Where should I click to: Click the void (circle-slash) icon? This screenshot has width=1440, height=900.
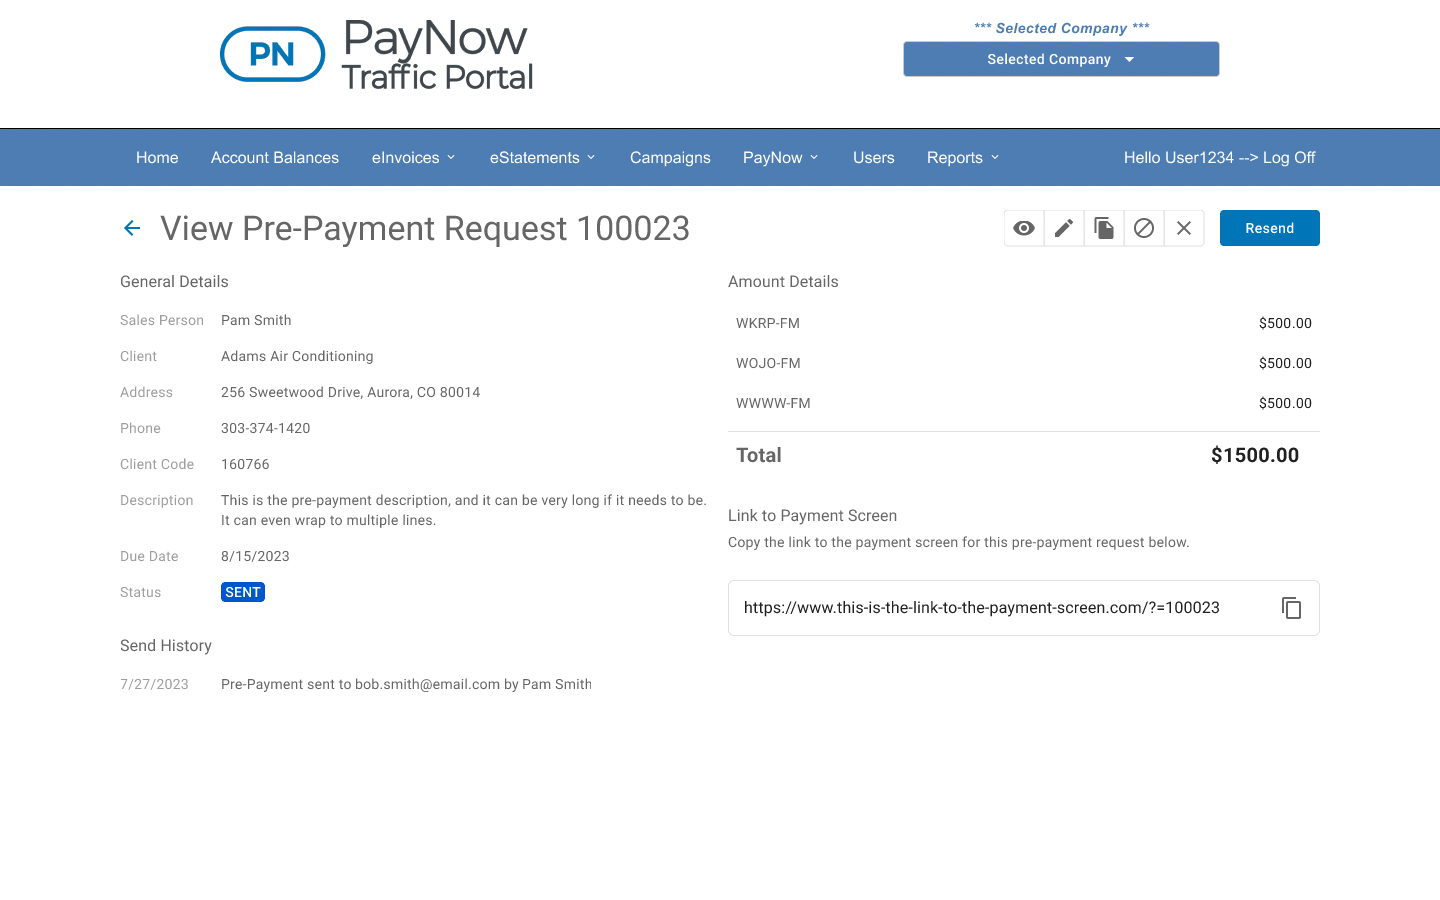1144,228
